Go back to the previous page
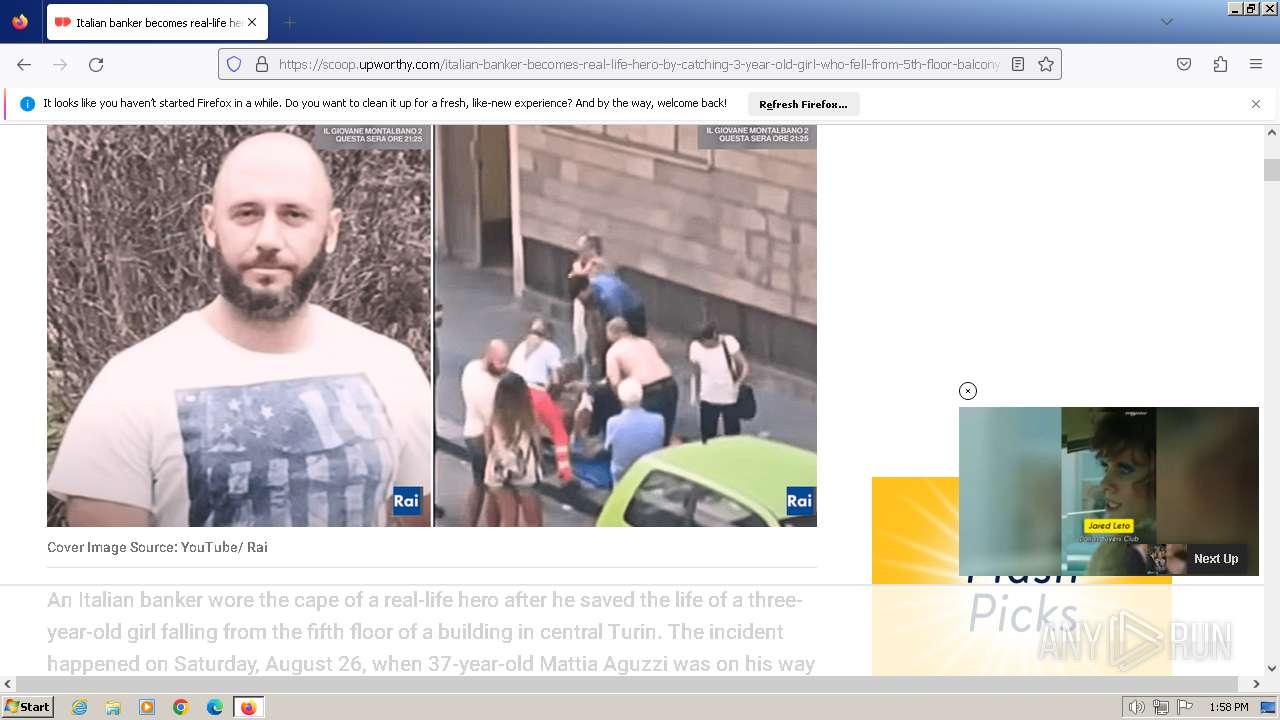This screenshot has width=1280, height=720. point(24,64)
